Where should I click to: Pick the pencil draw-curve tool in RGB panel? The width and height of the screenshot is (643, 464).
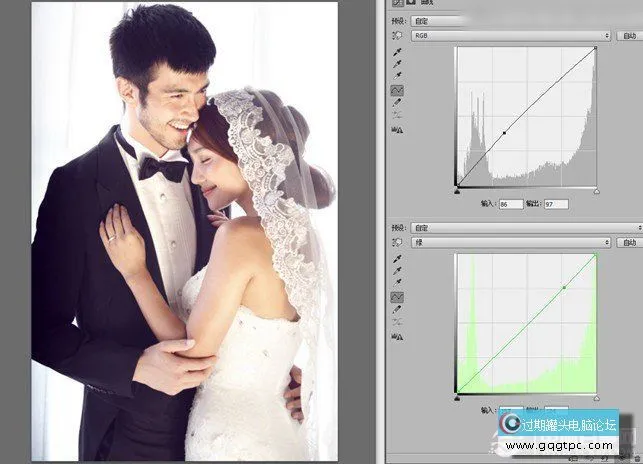point(397,102)
